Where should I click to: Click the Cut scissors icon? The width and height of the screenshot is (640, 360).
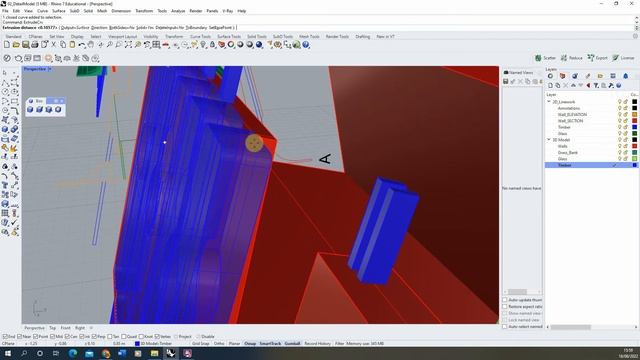click(x=53, y=45)
